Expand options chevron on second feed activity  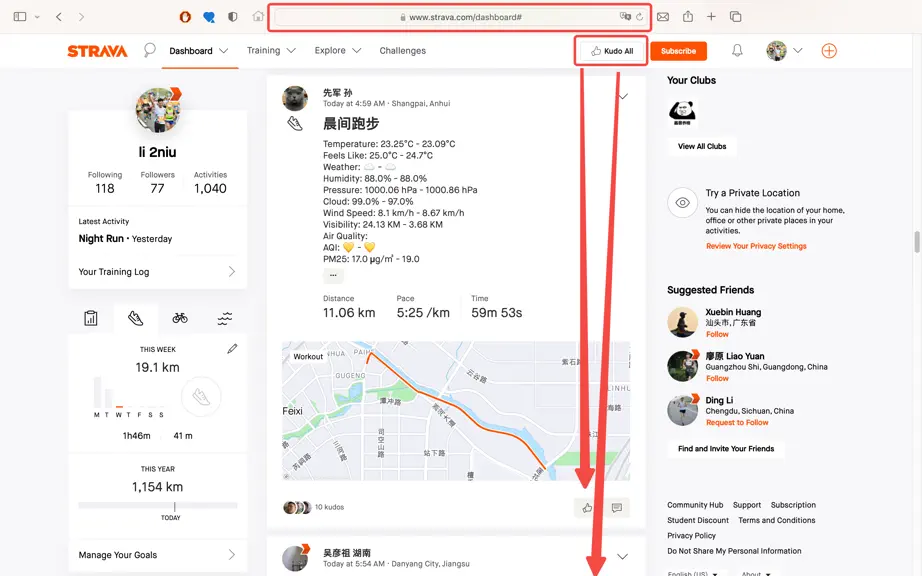[622, 556]
